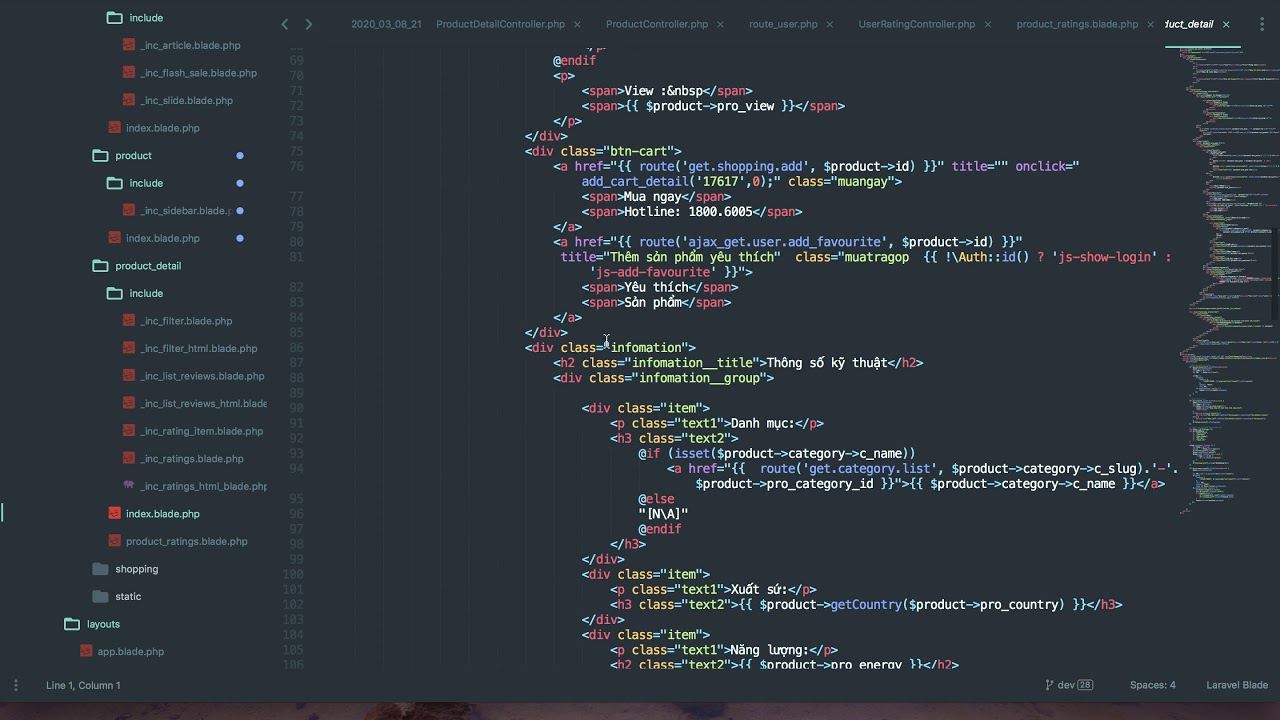The height and width of the screenshot is (720, 1280).
Task: Collapse the include folder inside product
Action: (114, 183)
